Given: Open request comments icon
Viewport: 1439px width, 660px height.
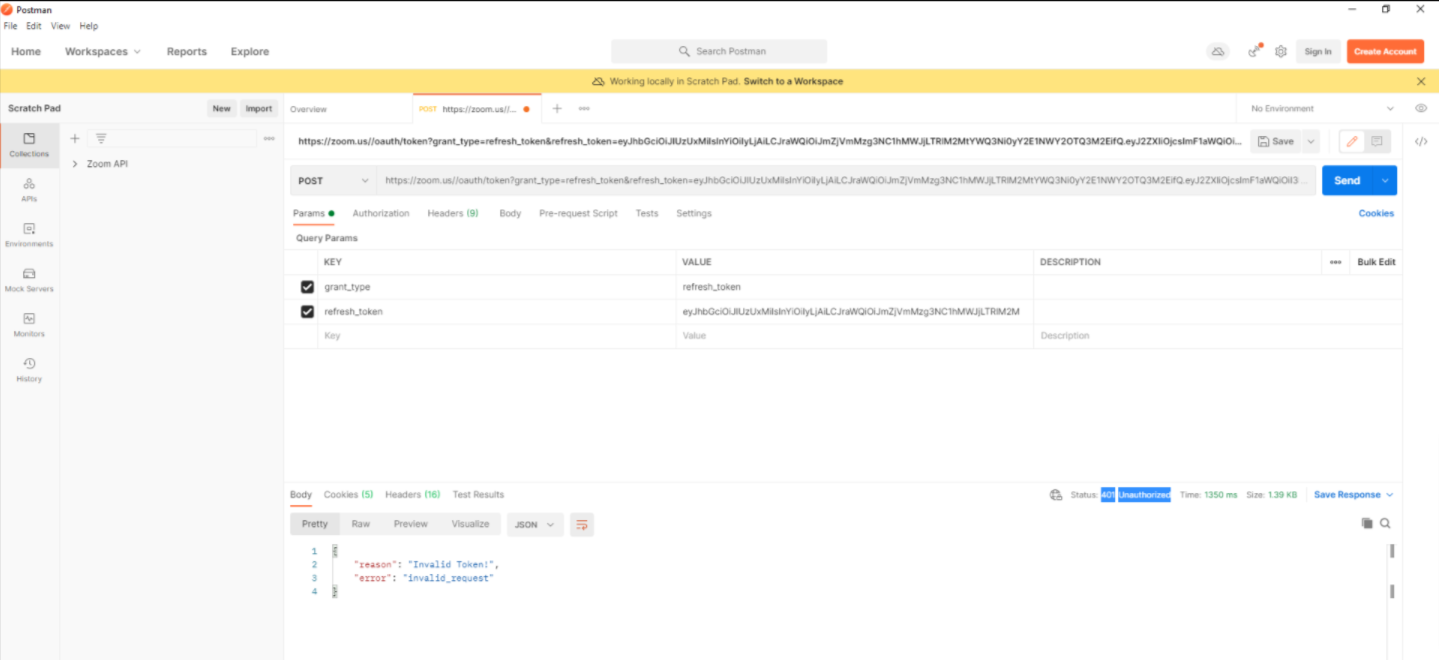Looking at the screenshot, I should point(1377,141).
